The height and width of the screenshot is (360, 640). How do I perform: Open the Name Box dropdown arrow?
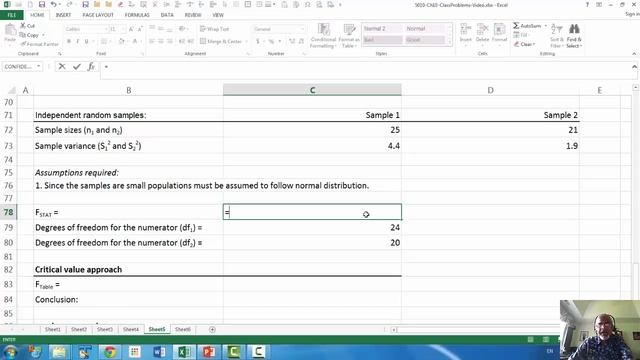pos(38,67)
